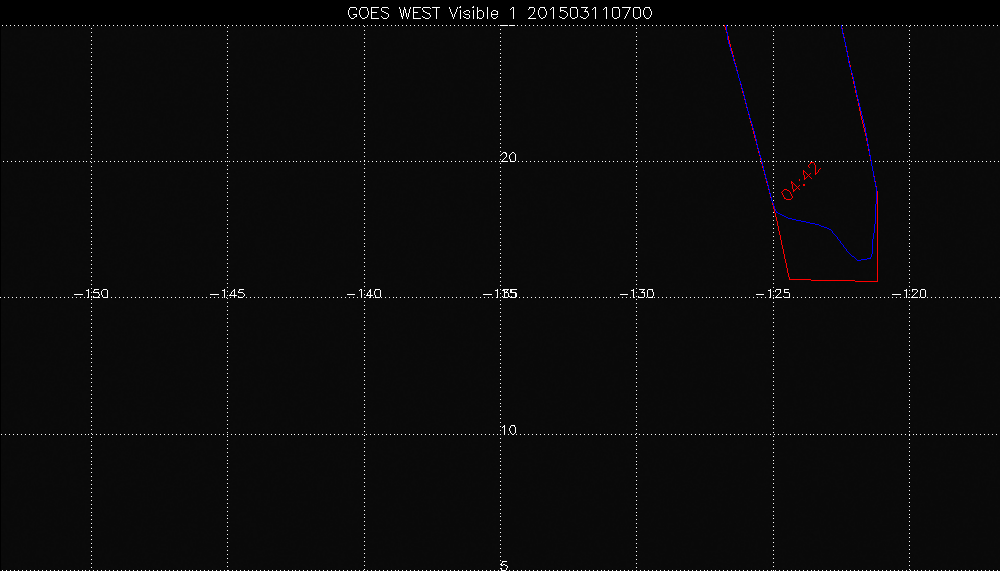Click the latitude 5 axis label
Image resolution: width=1000 pixels, height=571 pixels.
504,565
